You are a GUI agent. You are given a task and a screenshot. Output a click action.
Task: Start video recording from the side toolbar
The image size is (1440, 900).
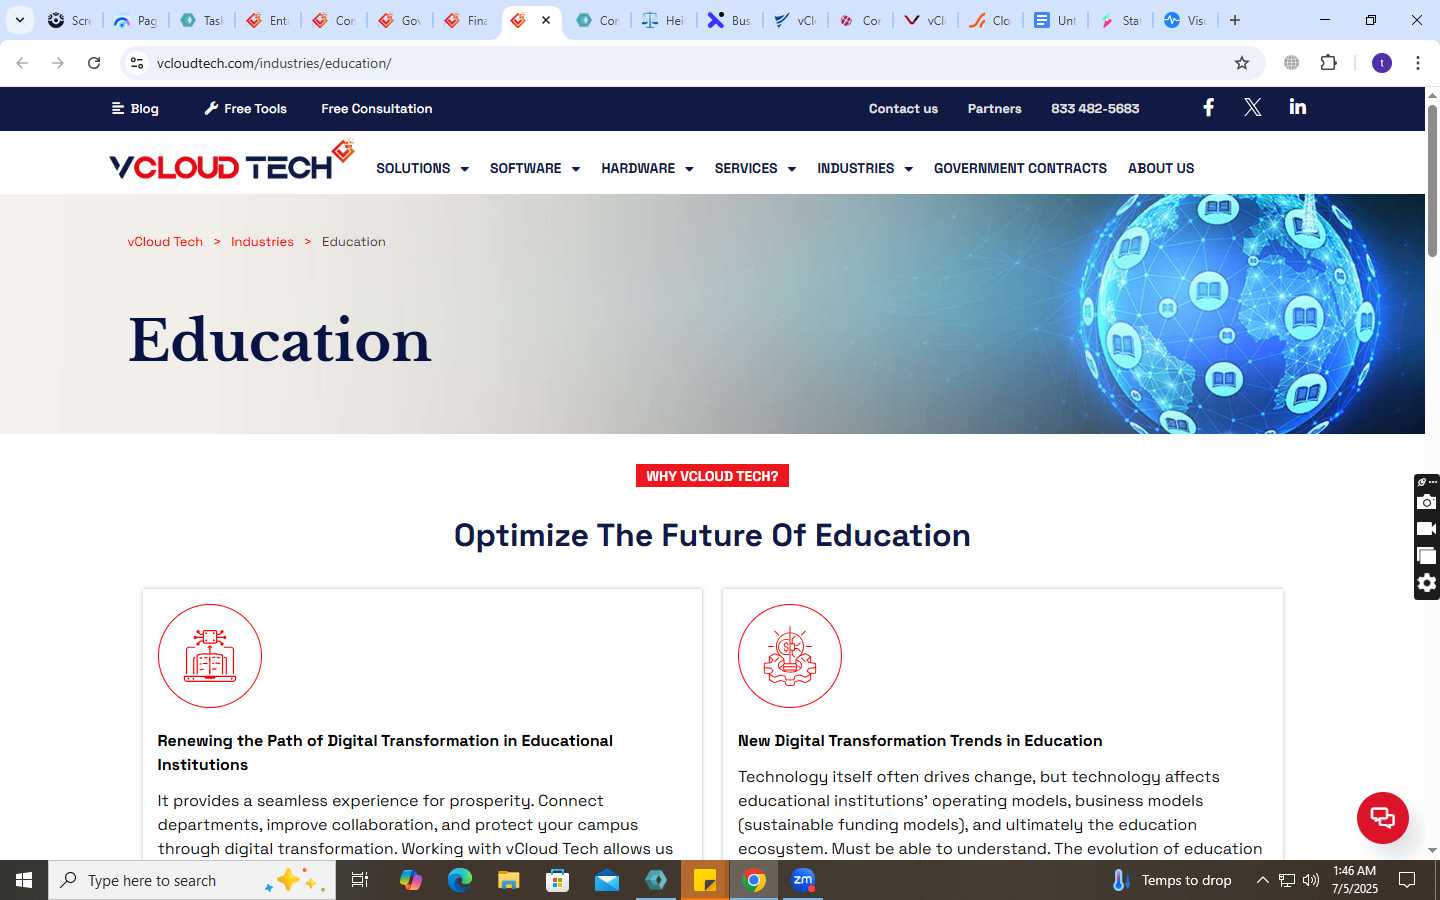click(x=1427, y=529)
